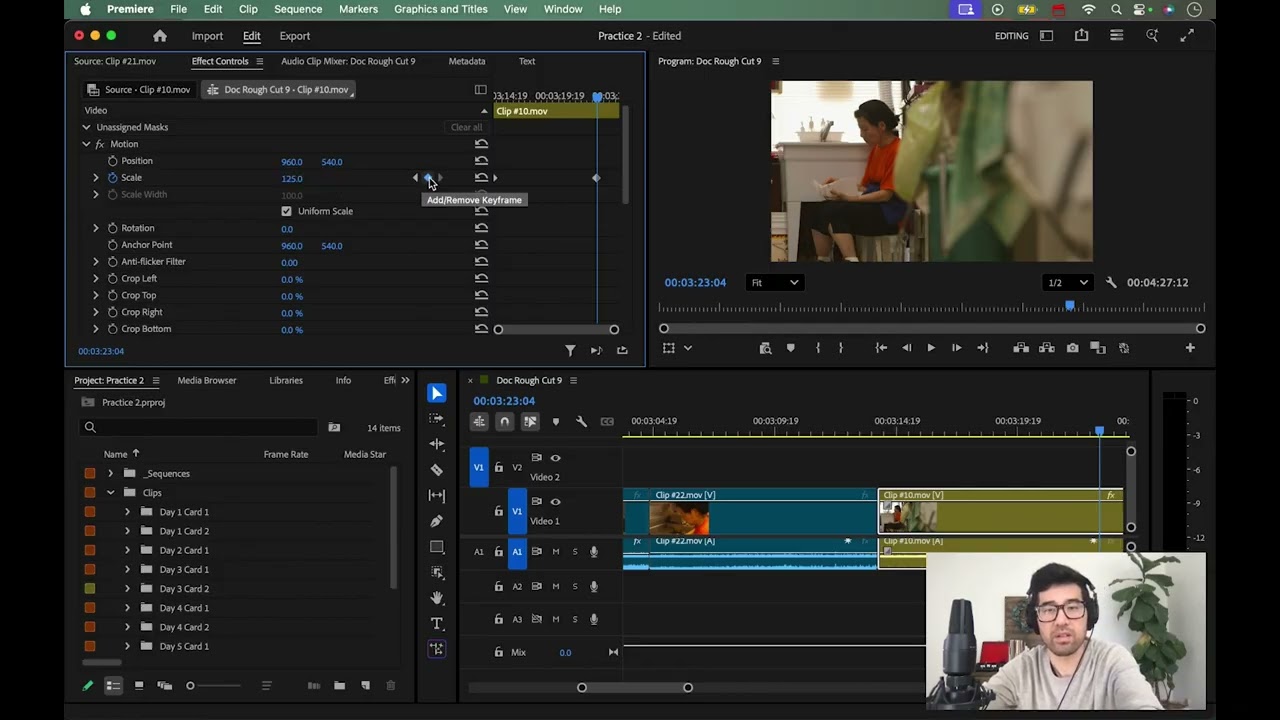The image size is (1280, 720).
Task: Switch to the Metadata tab
Action: coord(467,61)
